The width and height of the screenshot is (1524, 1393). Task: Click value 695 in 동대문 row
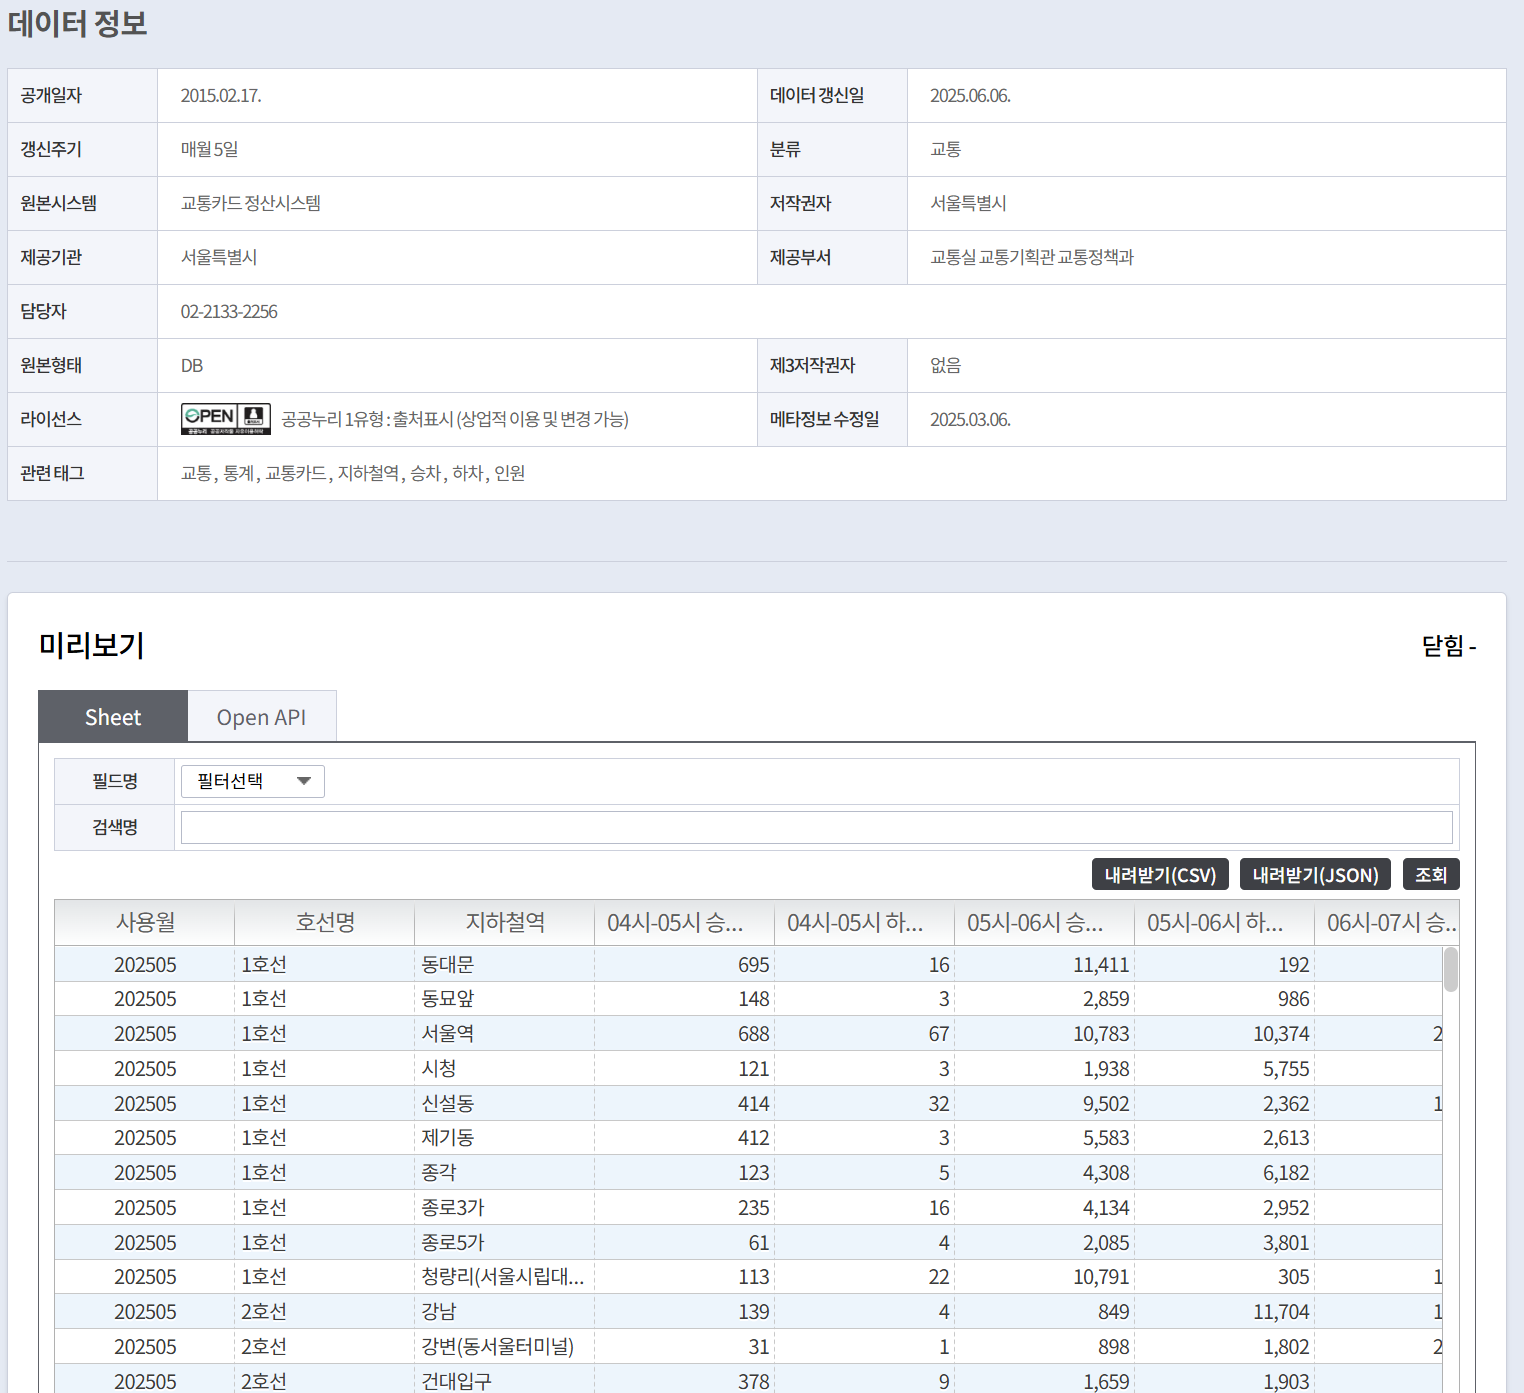[x=754, y=965]
